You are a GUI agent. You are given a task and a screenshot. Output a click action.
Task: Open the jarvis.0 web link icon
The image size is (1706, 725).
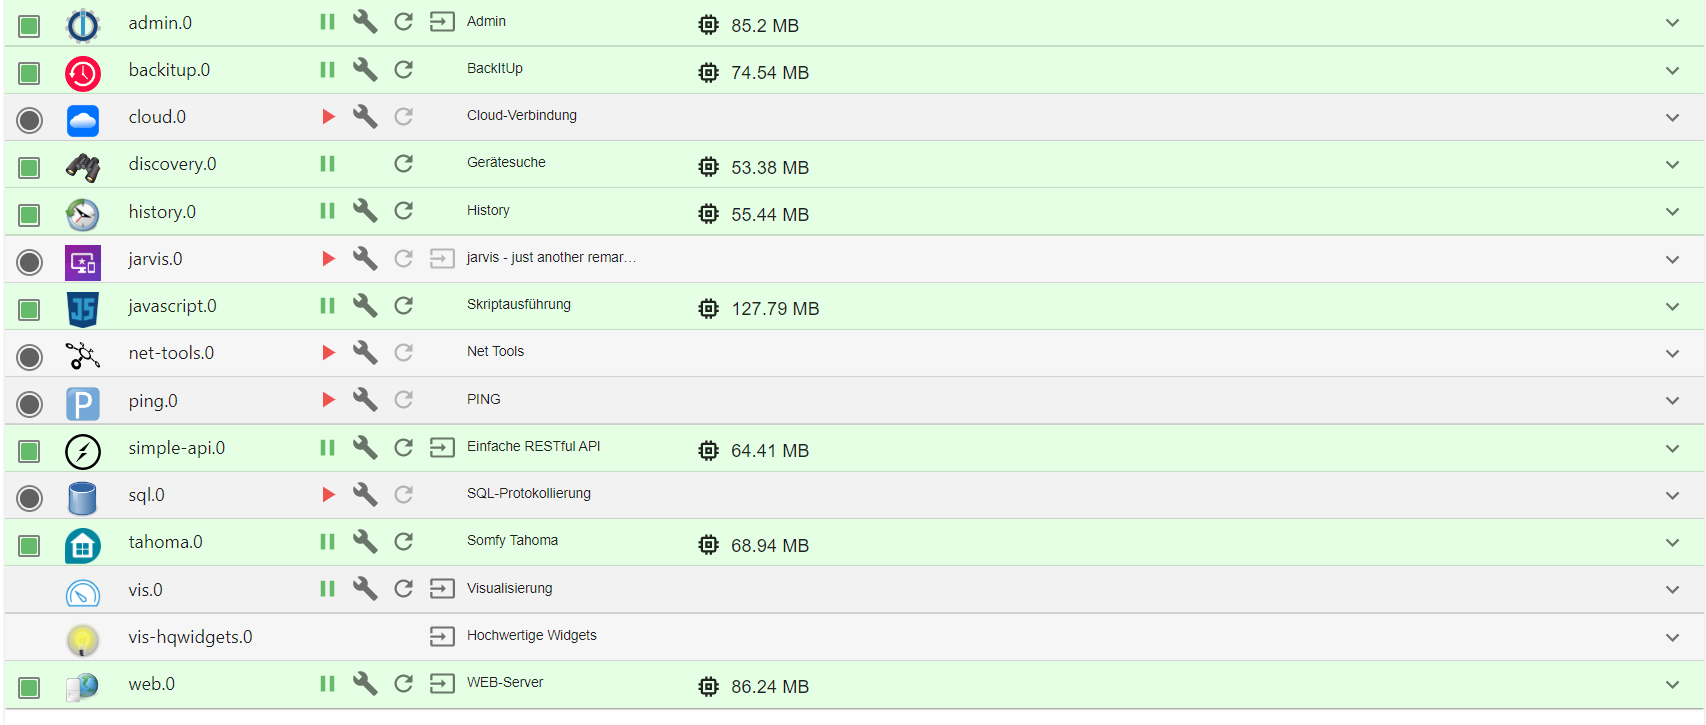(442, 259)
